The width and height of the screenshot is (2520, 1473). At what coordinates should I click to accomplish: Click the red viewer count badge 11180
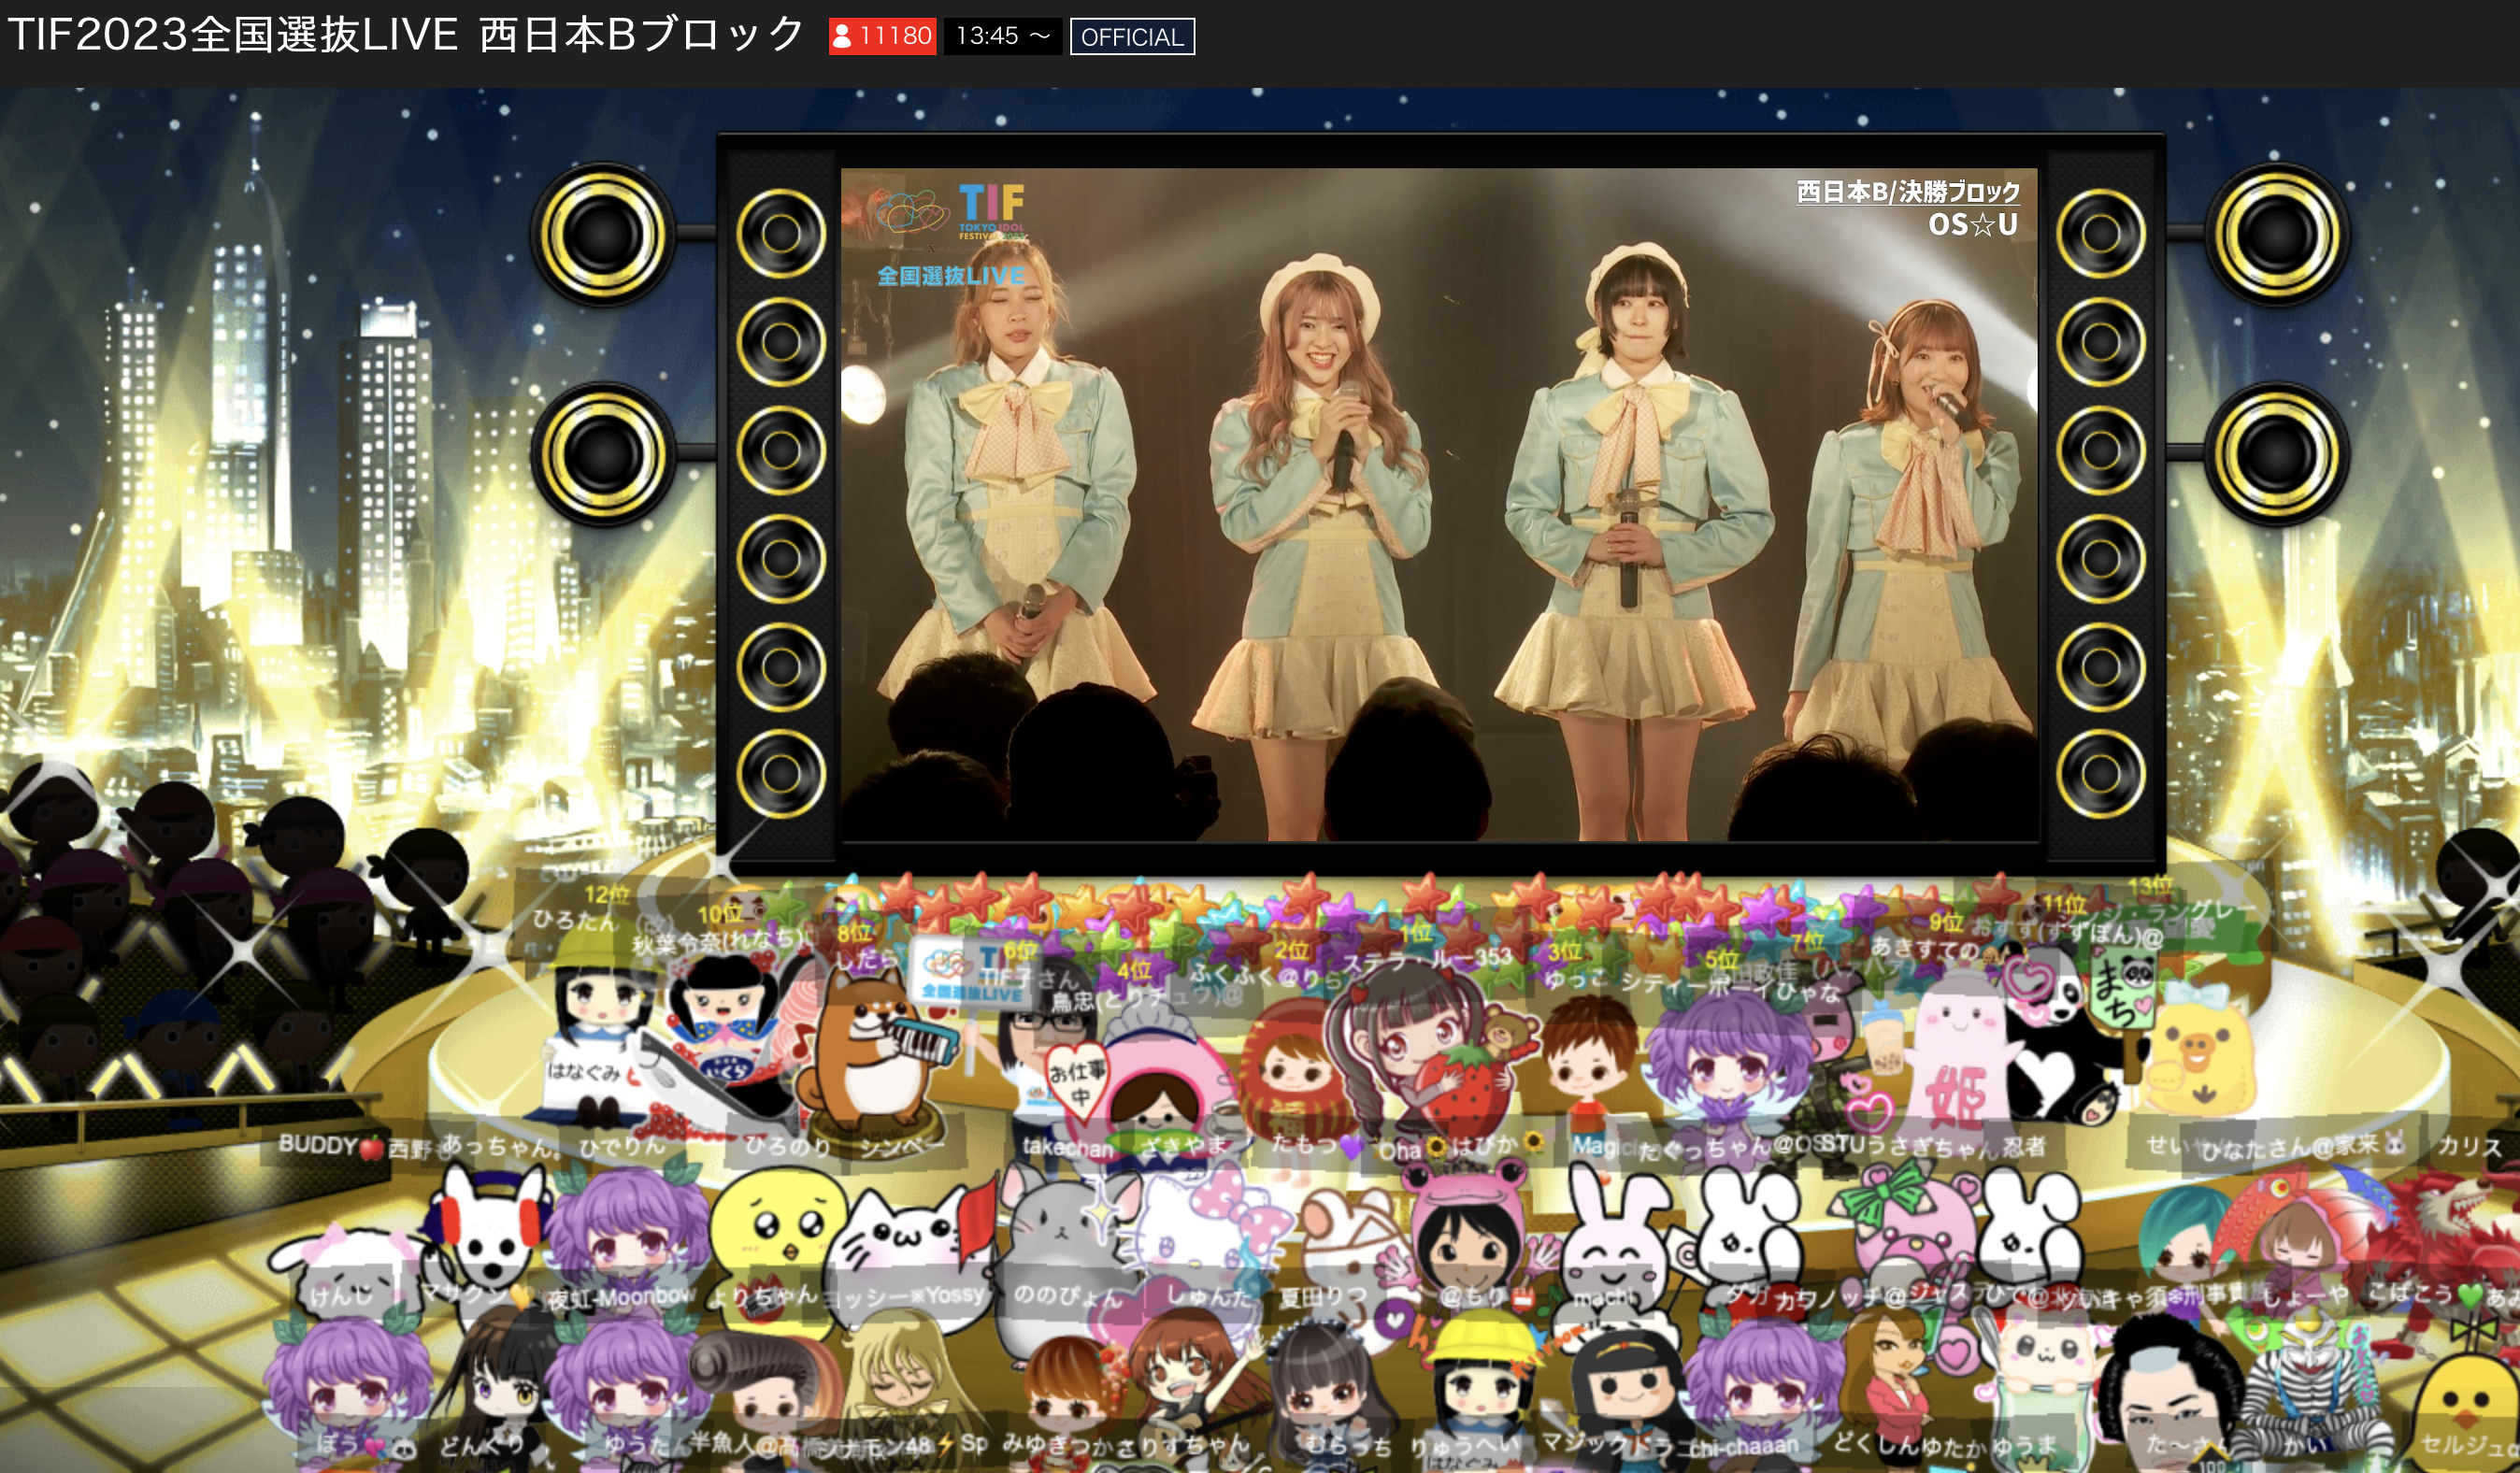click(x=882, y=36)
